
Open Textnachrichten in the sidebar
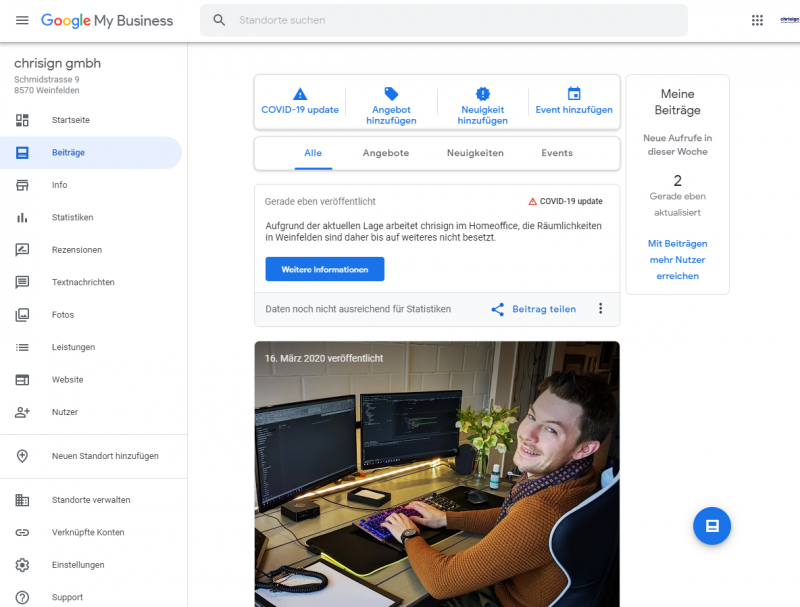(x=91, y=282)
